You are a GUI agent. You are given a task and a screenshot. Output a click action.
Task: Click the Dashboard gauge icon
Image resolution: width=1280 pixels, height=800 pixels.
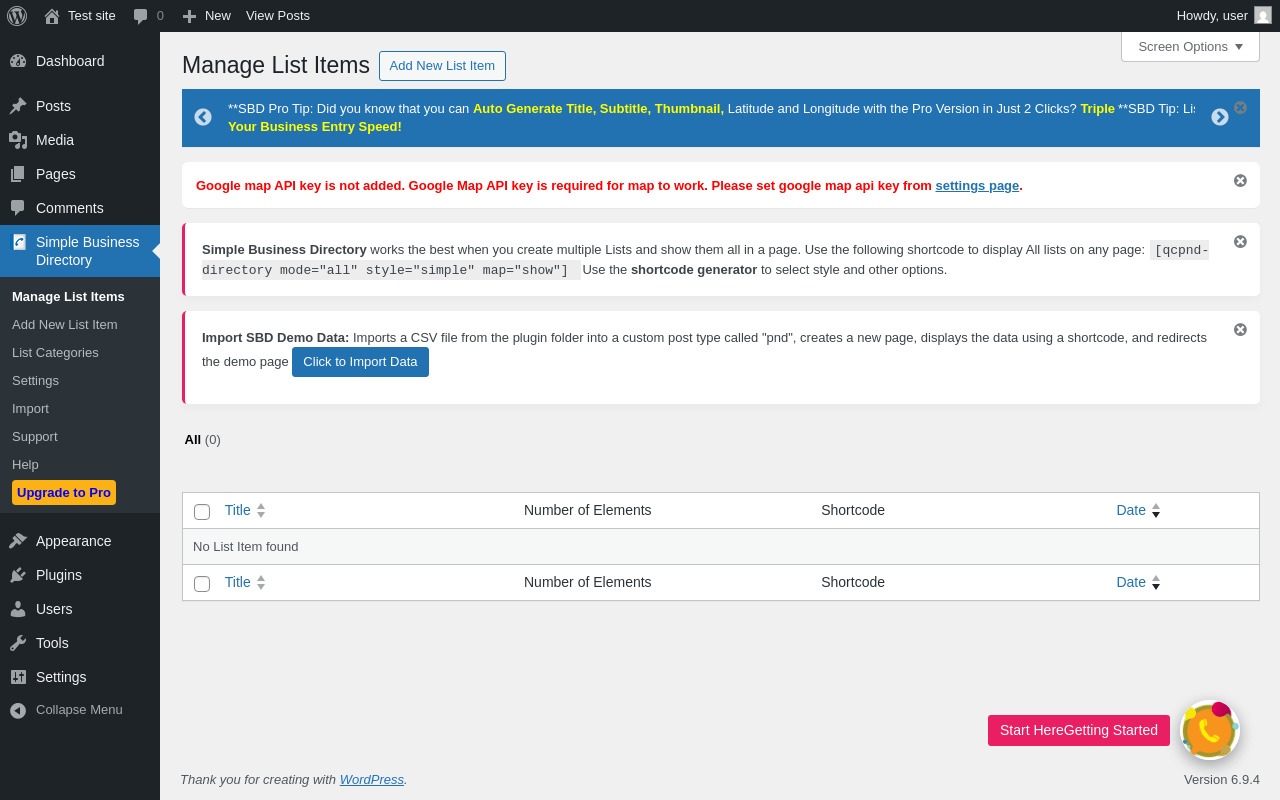[x=18, y=61]
